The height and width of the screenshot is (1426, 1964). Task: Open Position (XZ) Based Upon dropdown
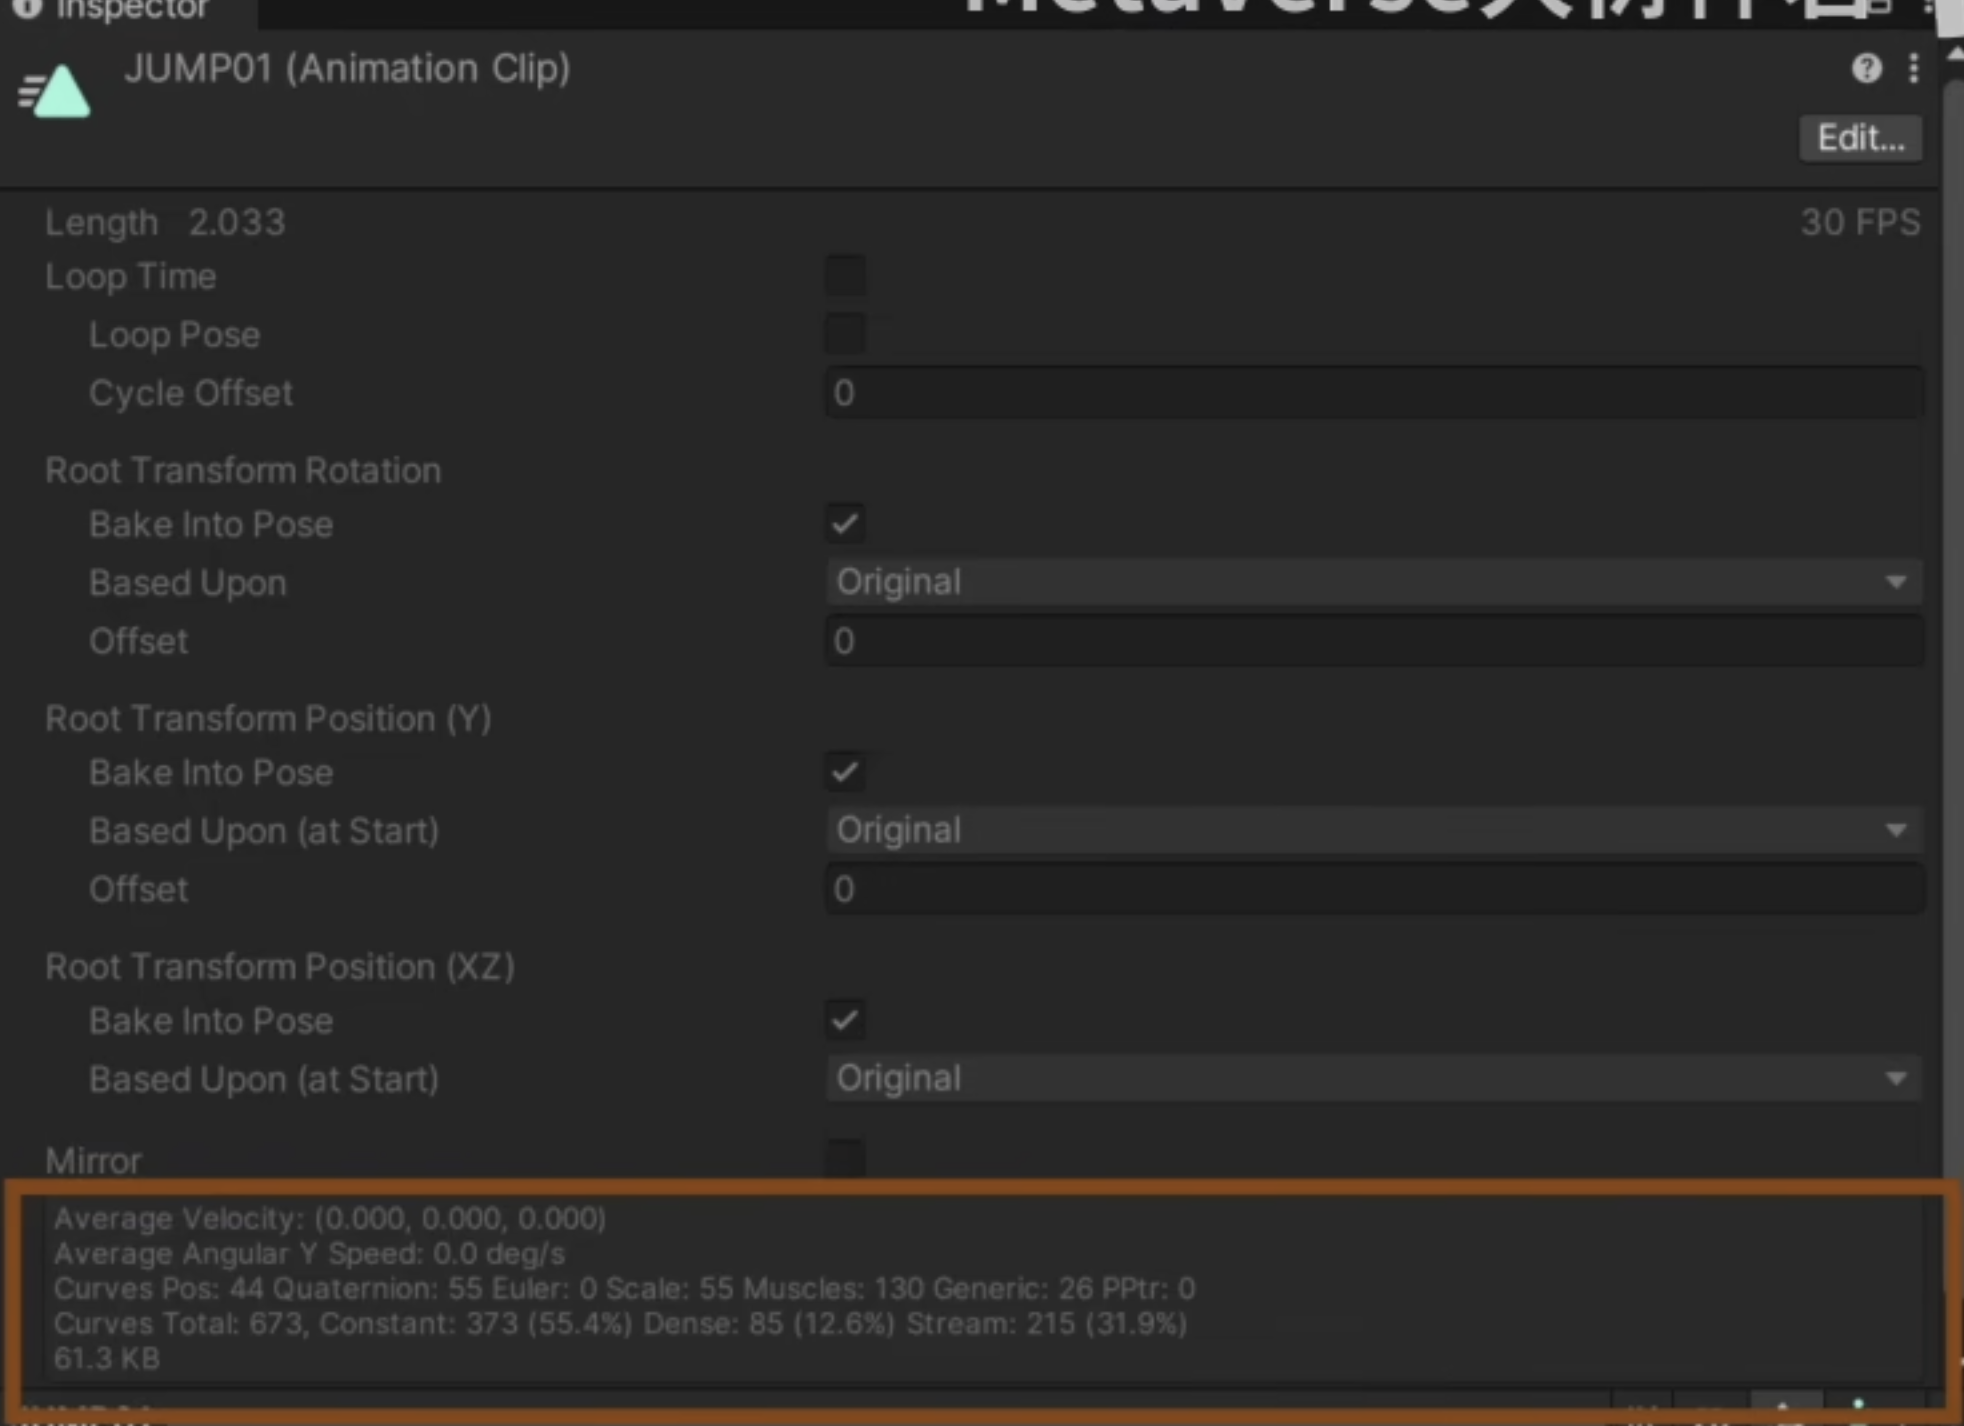pos(1372,1078)
